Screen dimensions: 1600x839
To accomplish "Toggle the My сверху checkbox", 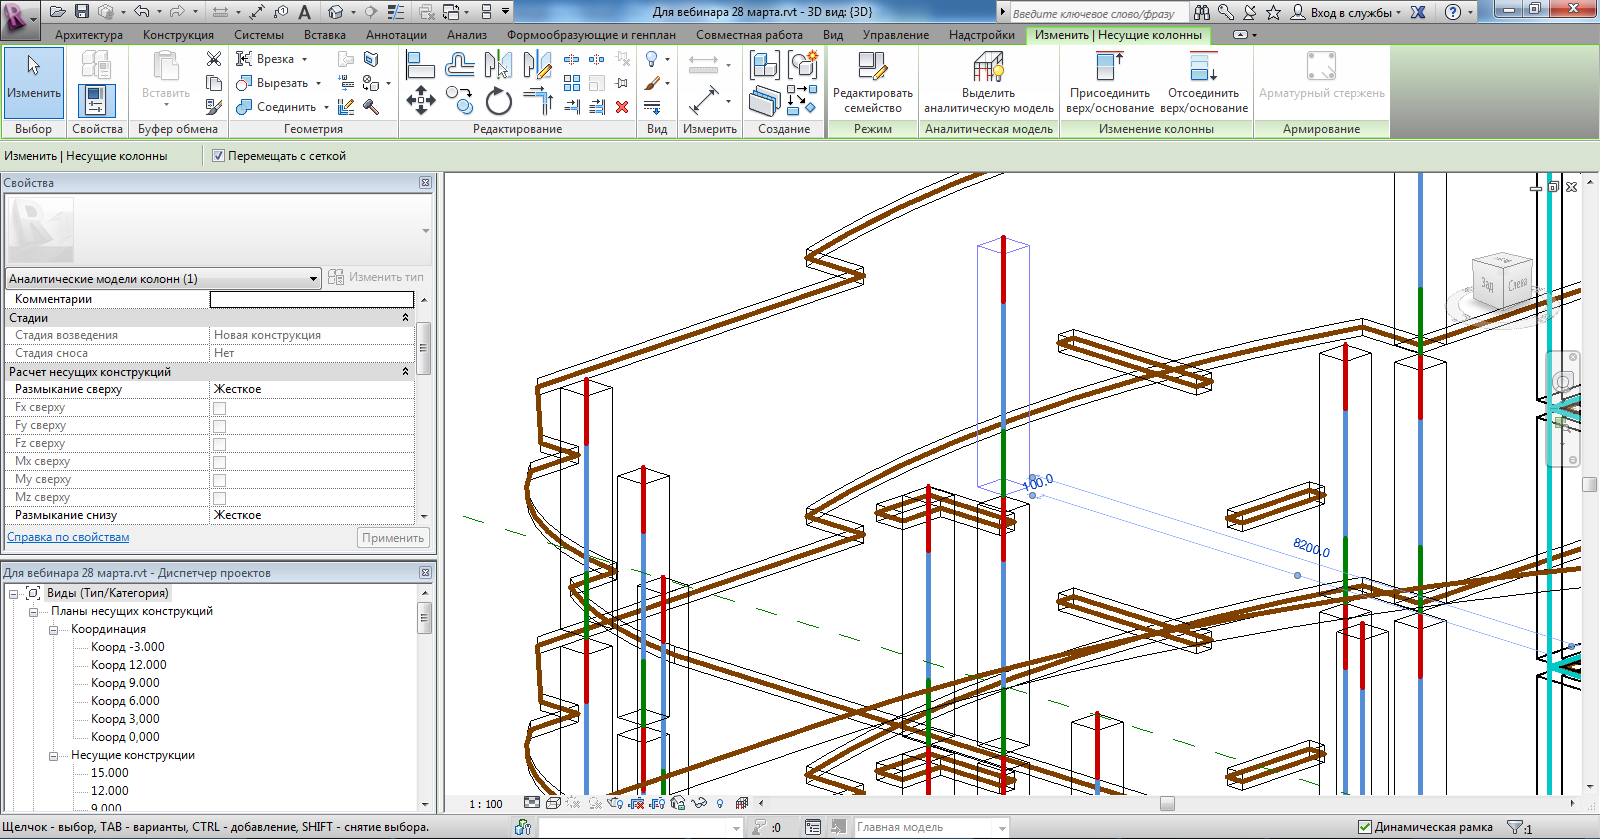I will [219, 480].
